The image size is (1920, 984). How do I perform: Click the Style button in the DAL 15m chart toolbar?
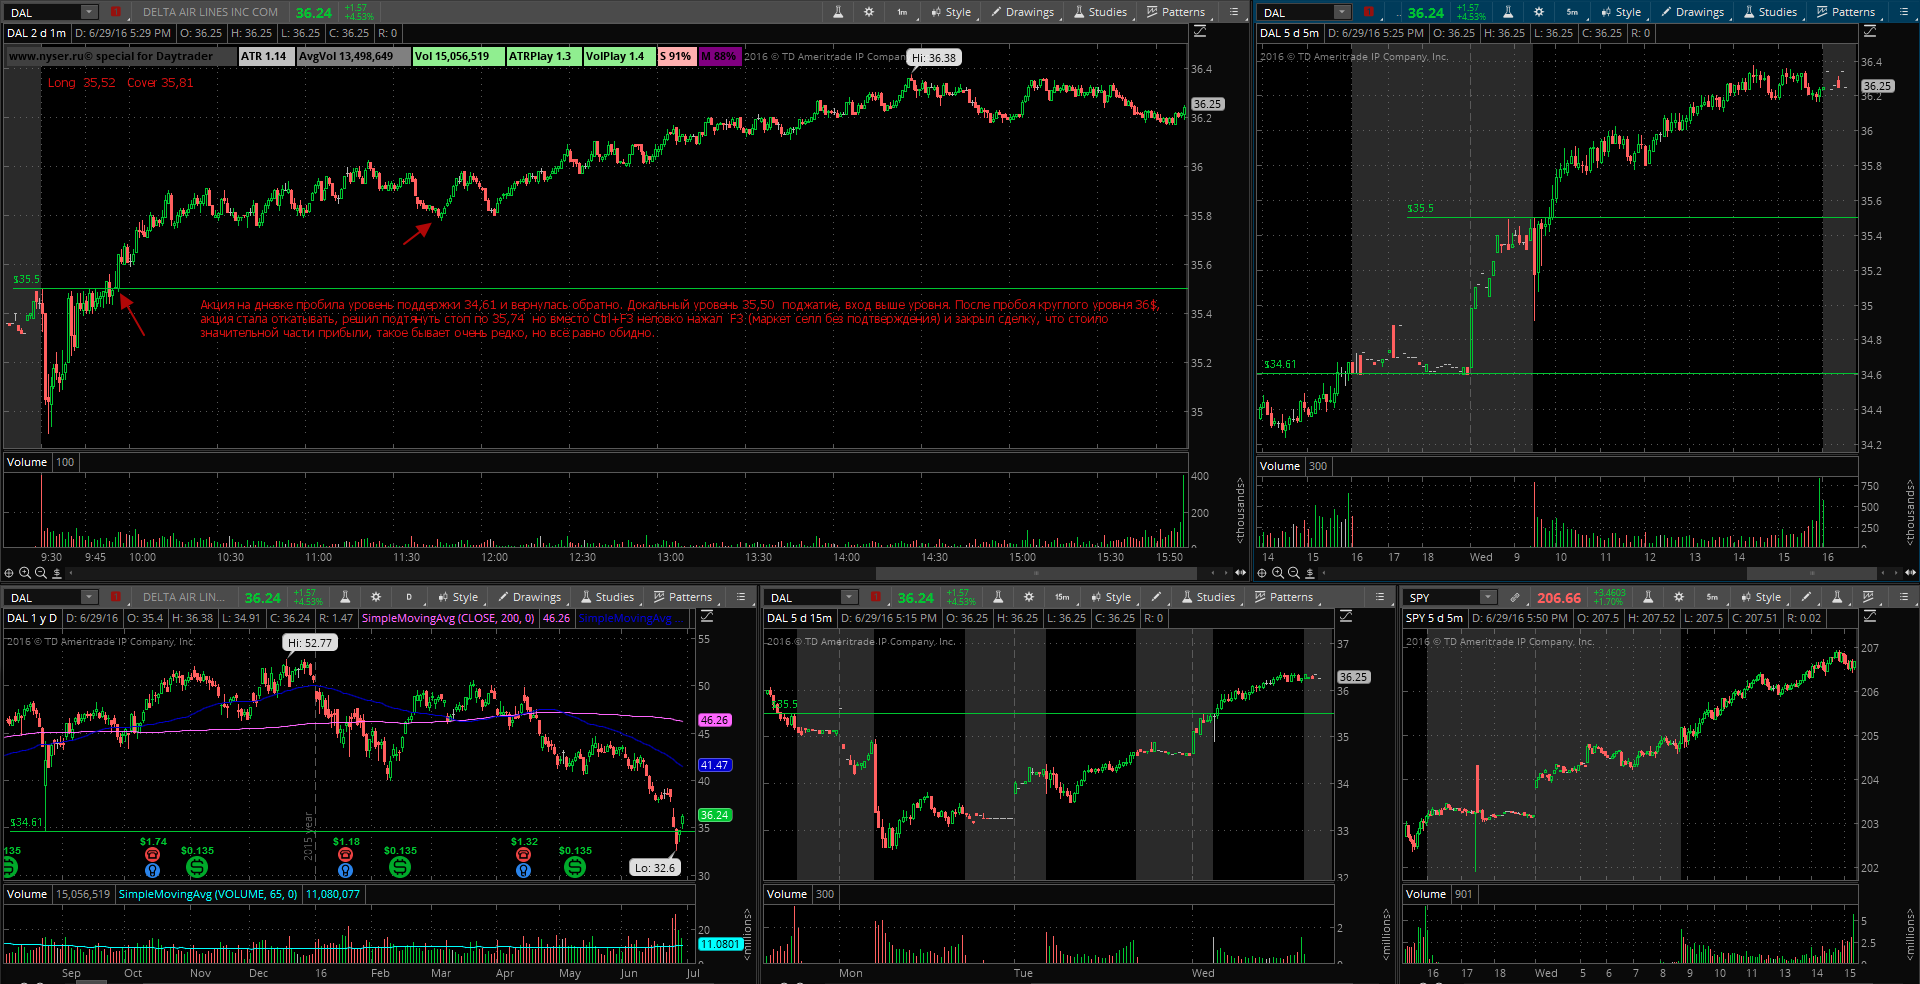[x=1111, y=597]
